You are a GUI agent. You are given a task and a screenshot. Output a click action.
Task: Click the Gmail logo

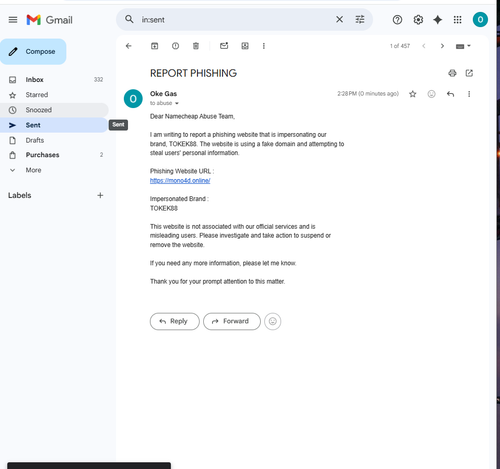coord(49,20)
